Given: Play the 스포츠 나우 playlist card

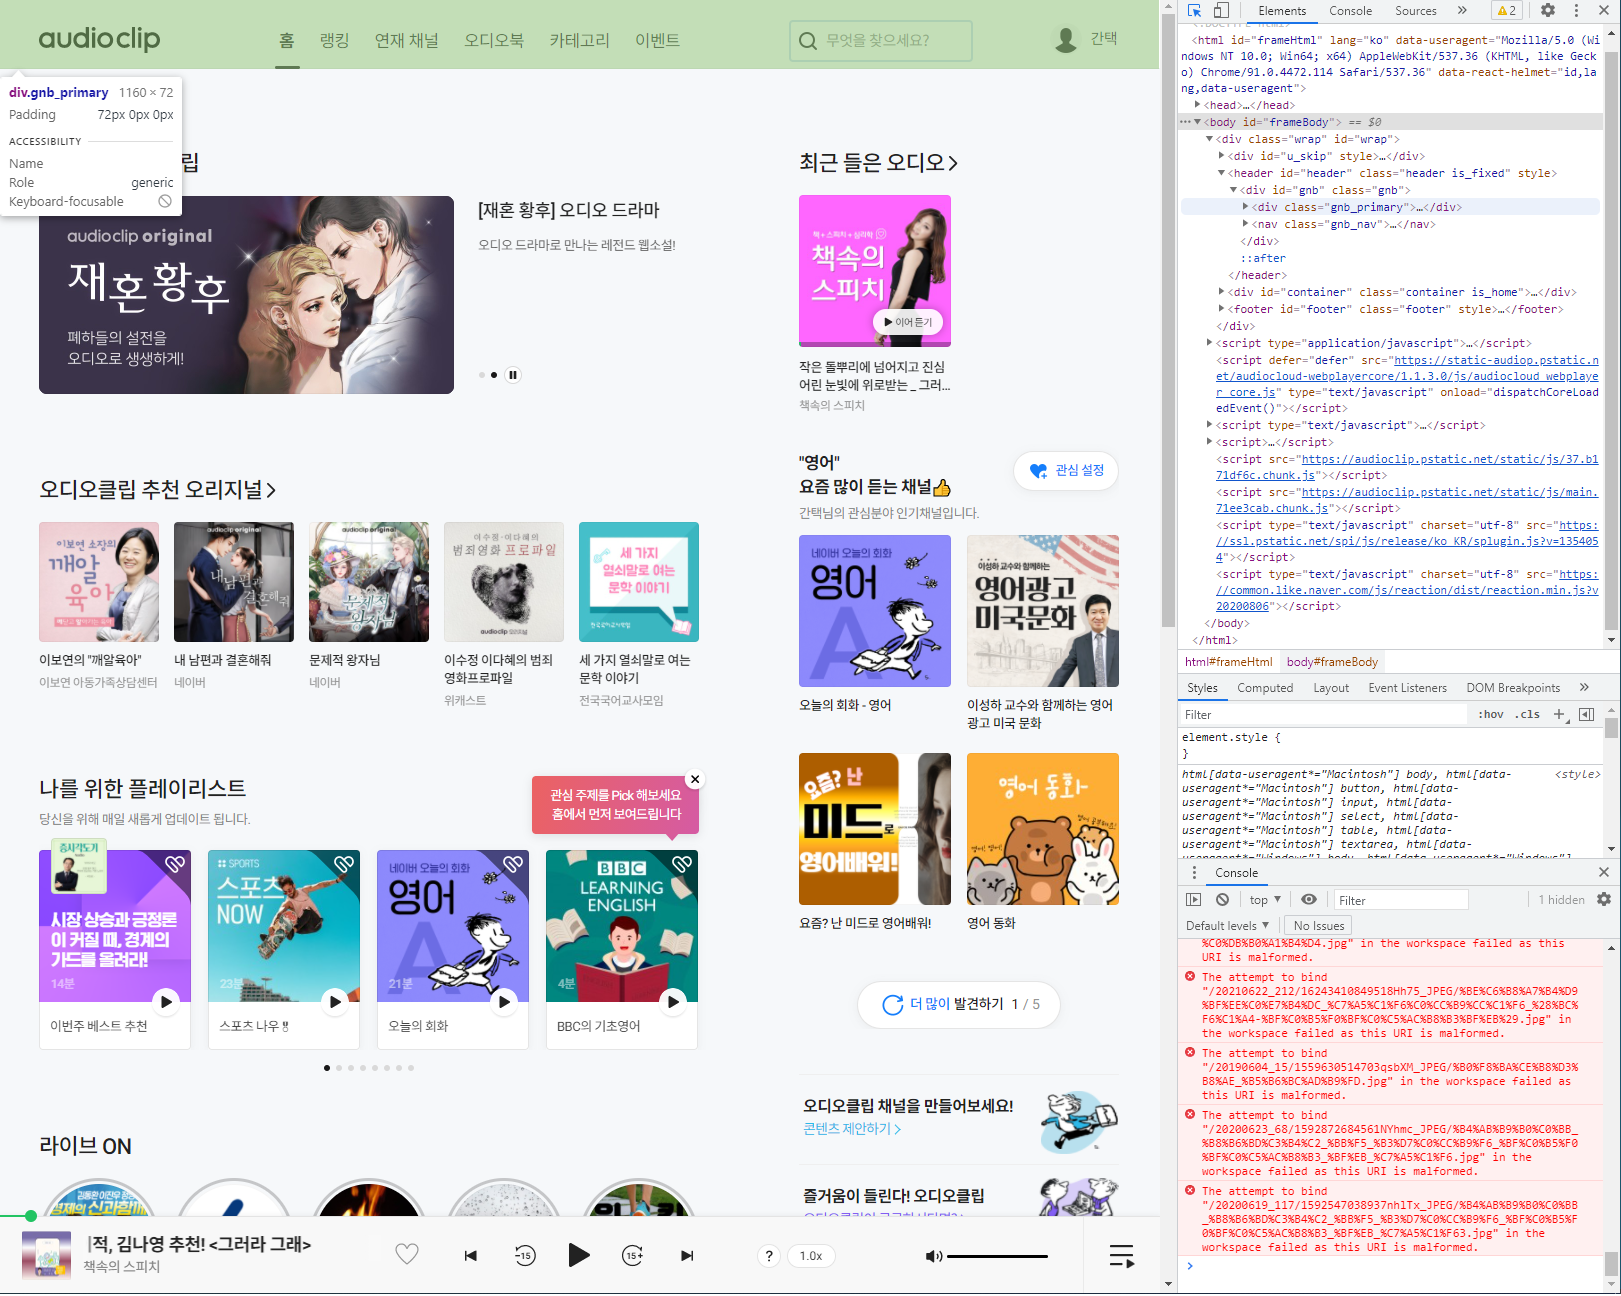Looking at the screenshot, I should pos(335,1001).
